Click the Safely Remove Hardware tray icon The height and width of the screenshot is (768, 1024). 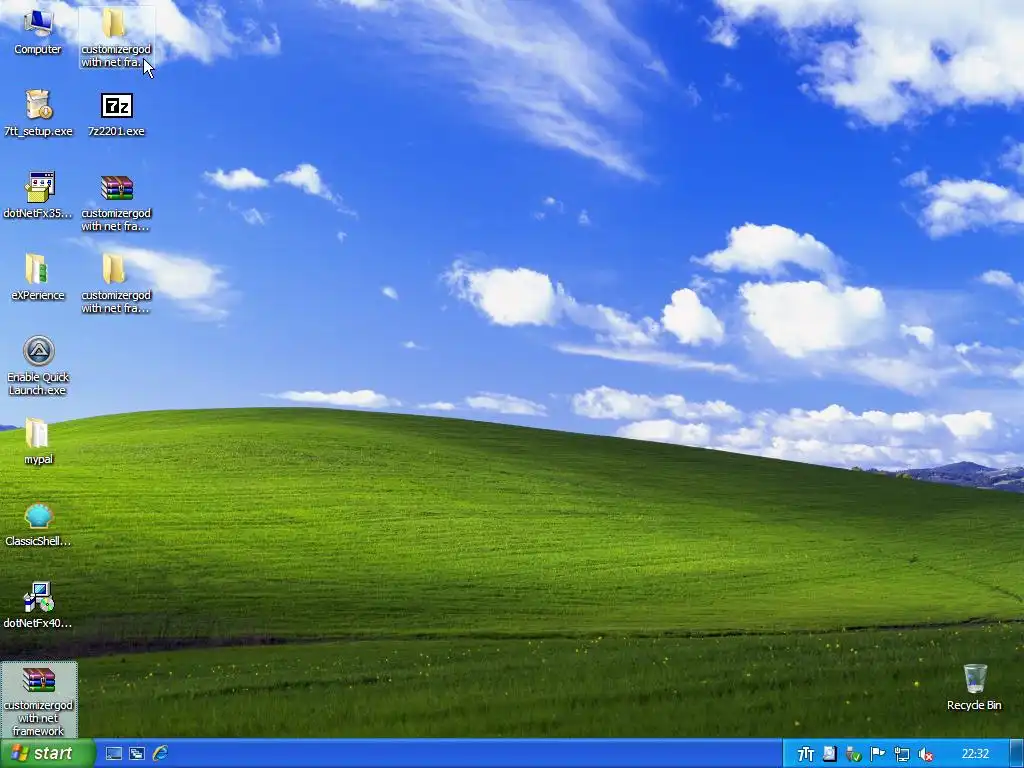(x=853, y=754)
